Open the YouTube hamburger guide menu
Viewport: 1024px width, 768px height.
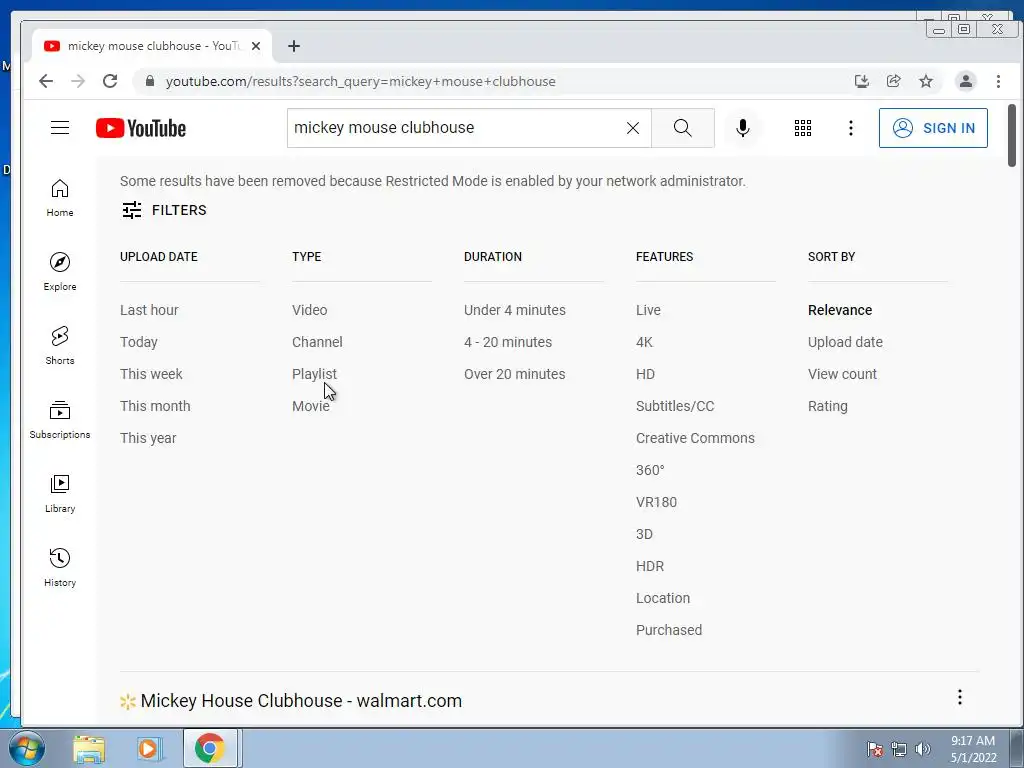[x=59, y=127]
